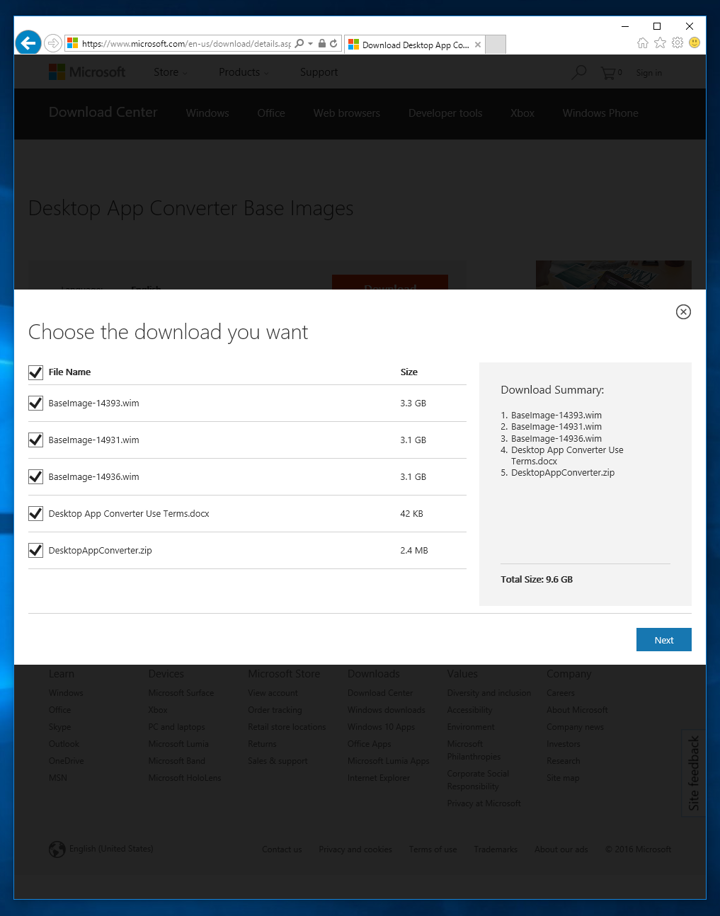This screenshot has height=916, width=720.
Task: Select the Download Desktop App Co... tab
Action: [414, 44]
